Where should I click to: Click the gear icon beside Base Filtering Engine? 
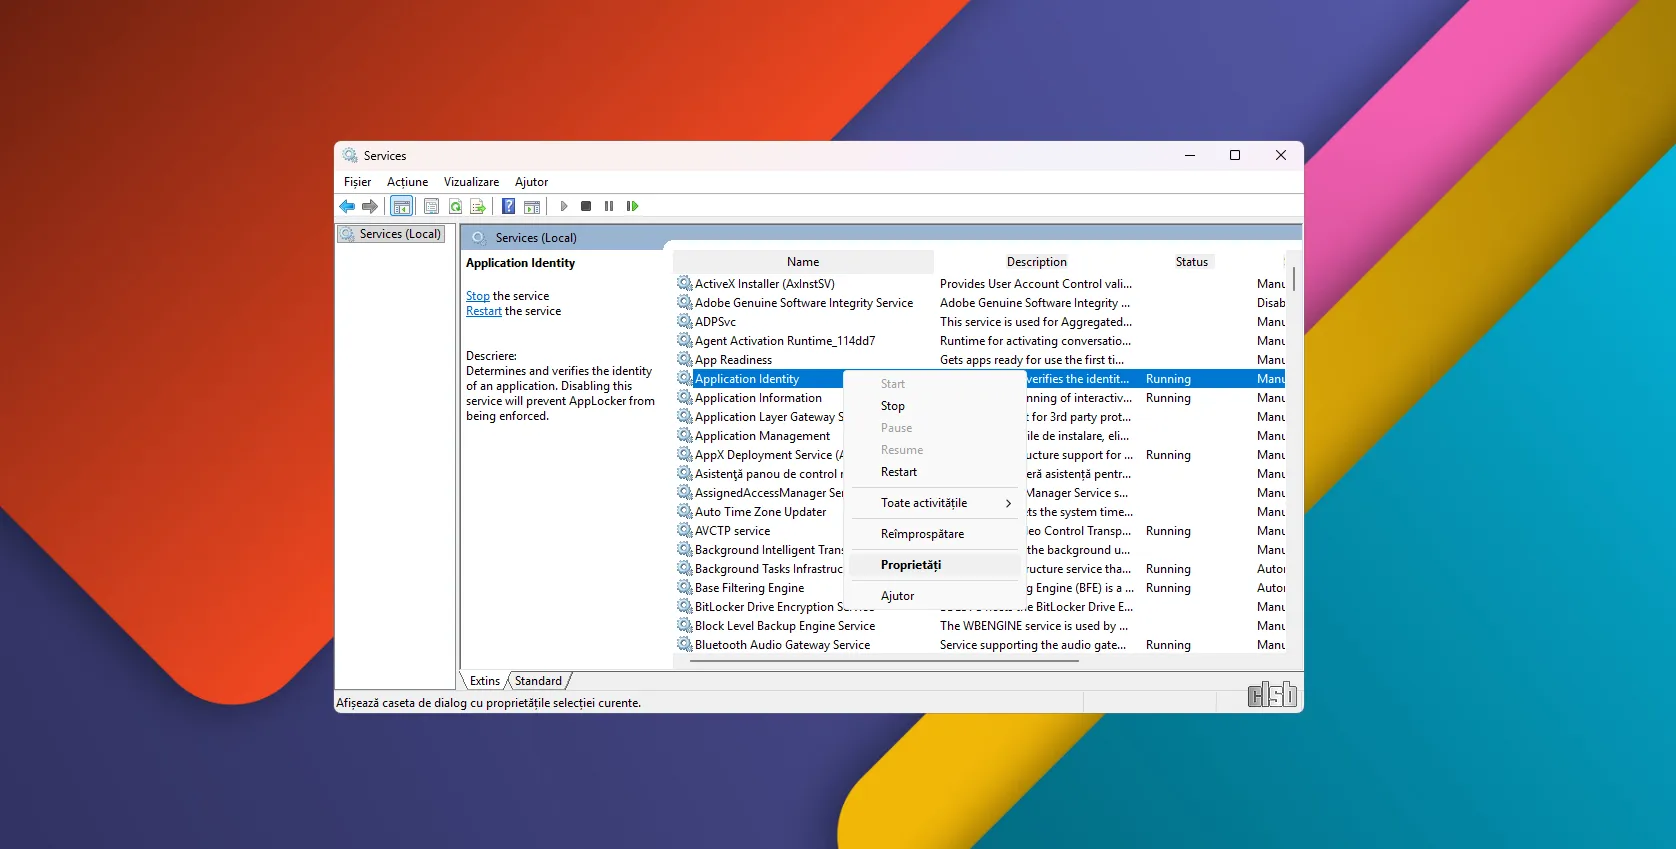tap(684, 587)
